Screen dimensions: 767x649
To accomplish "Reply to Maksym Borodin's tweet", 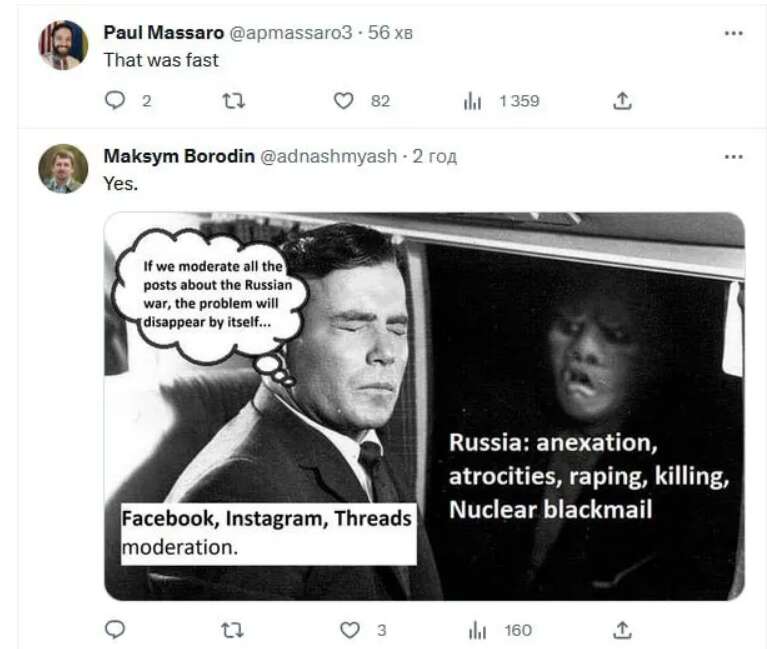I will tap(116, 629).
